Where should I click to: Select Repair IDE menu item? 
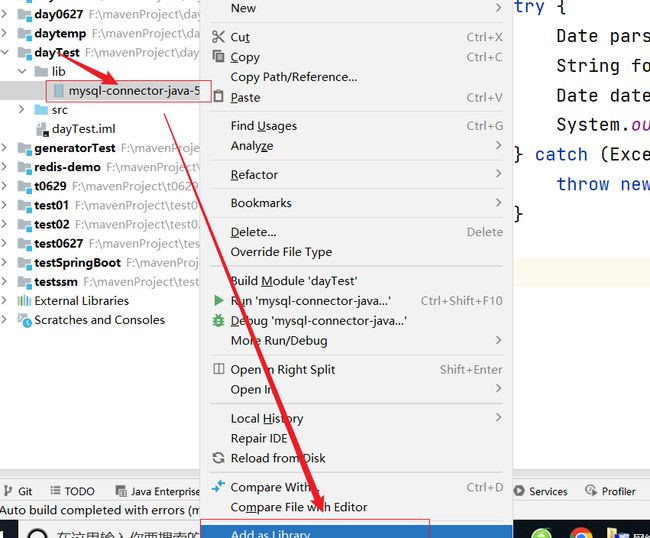tap(357, 438)
